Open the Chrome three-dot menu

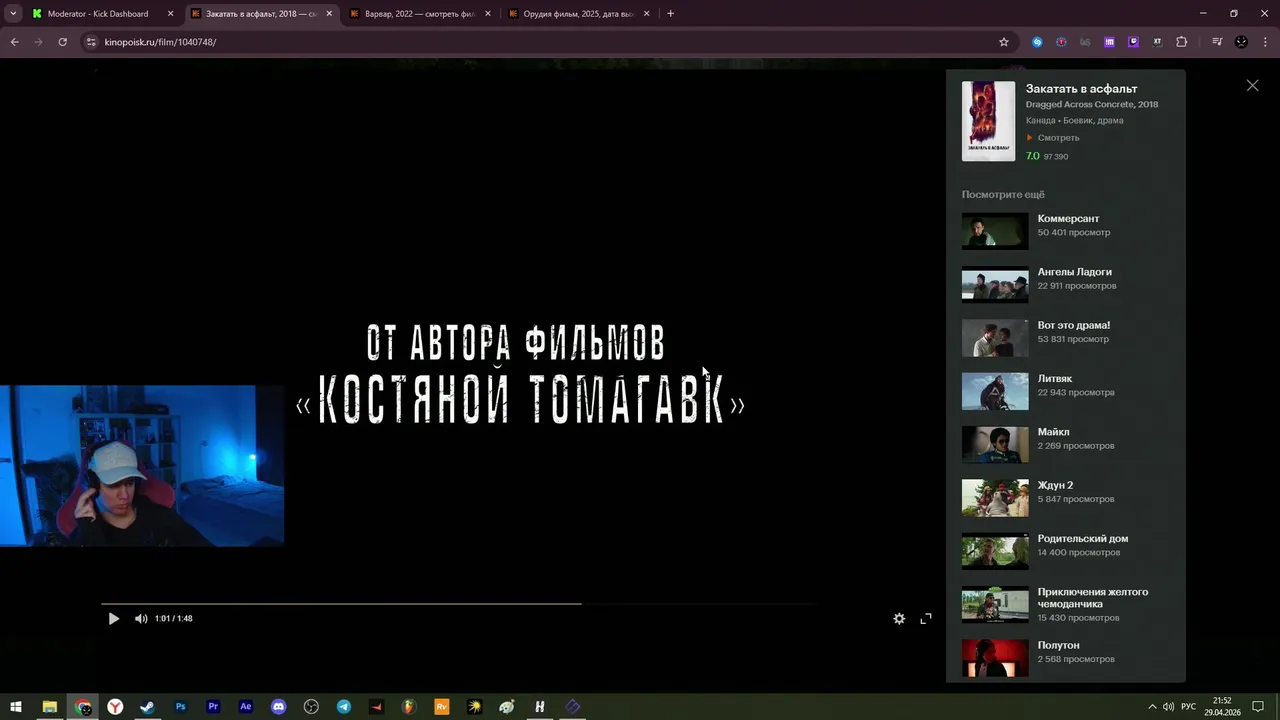(1264, 42)
